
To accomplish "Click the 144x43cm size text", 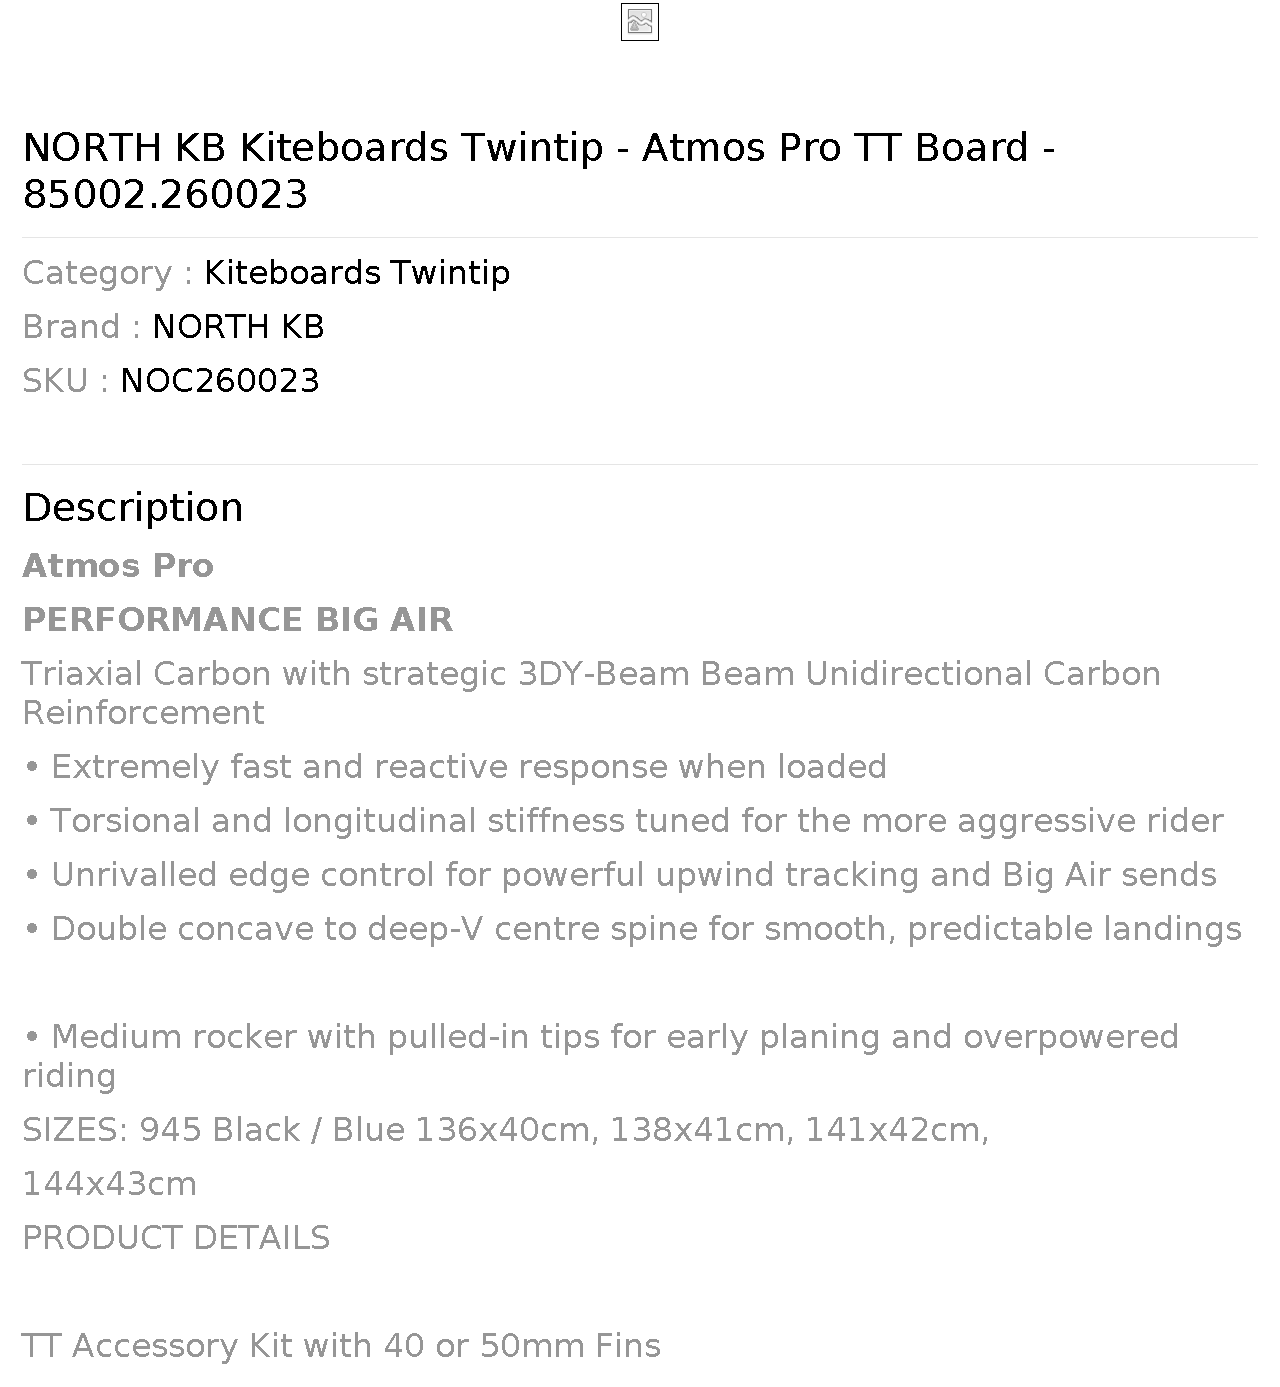I will [110, 1184].
